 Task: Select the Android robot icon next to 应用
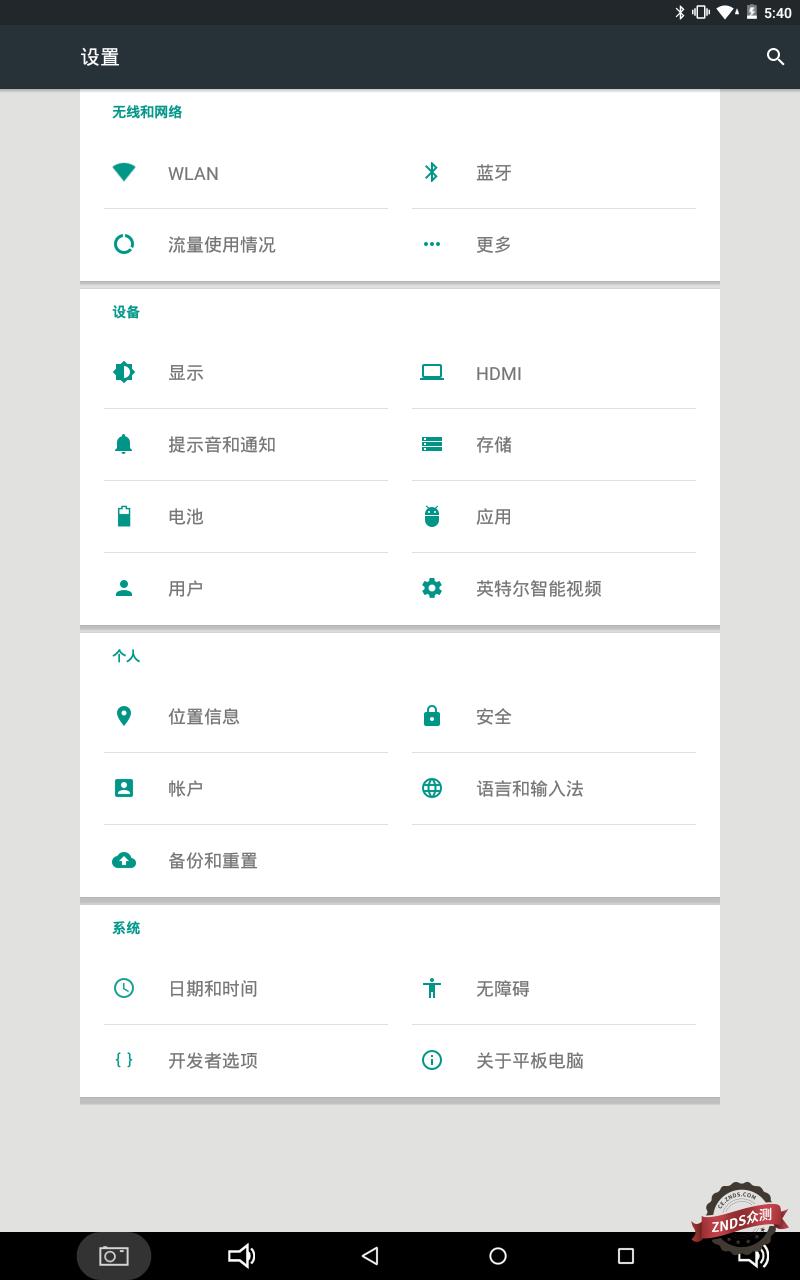[x=431, y=516]
